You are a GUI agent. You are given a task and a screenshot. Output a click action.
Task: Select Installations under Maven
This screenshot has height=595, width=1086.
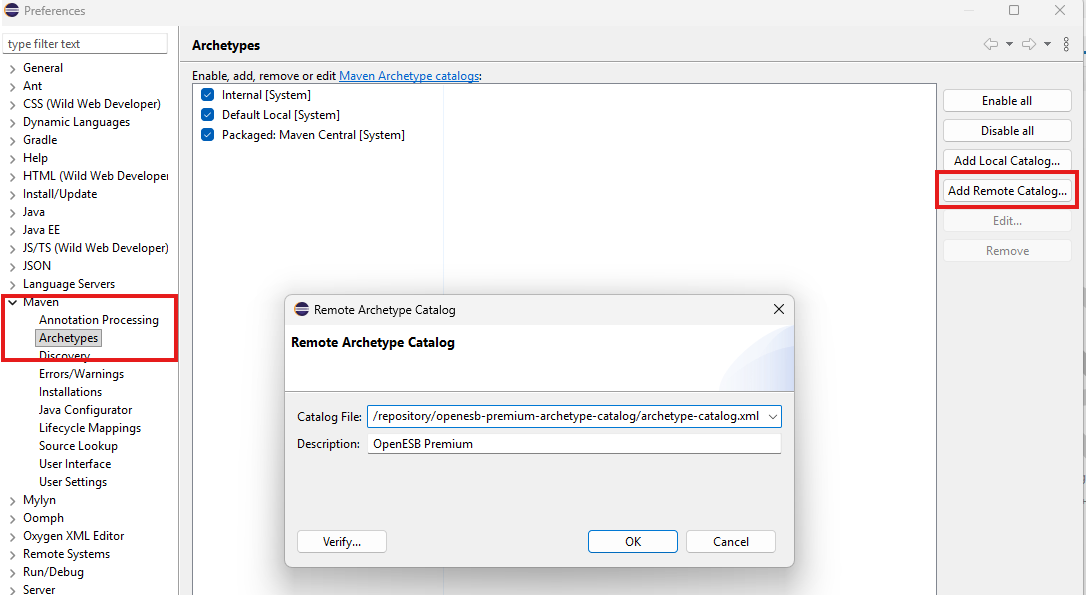click(70, 391)
